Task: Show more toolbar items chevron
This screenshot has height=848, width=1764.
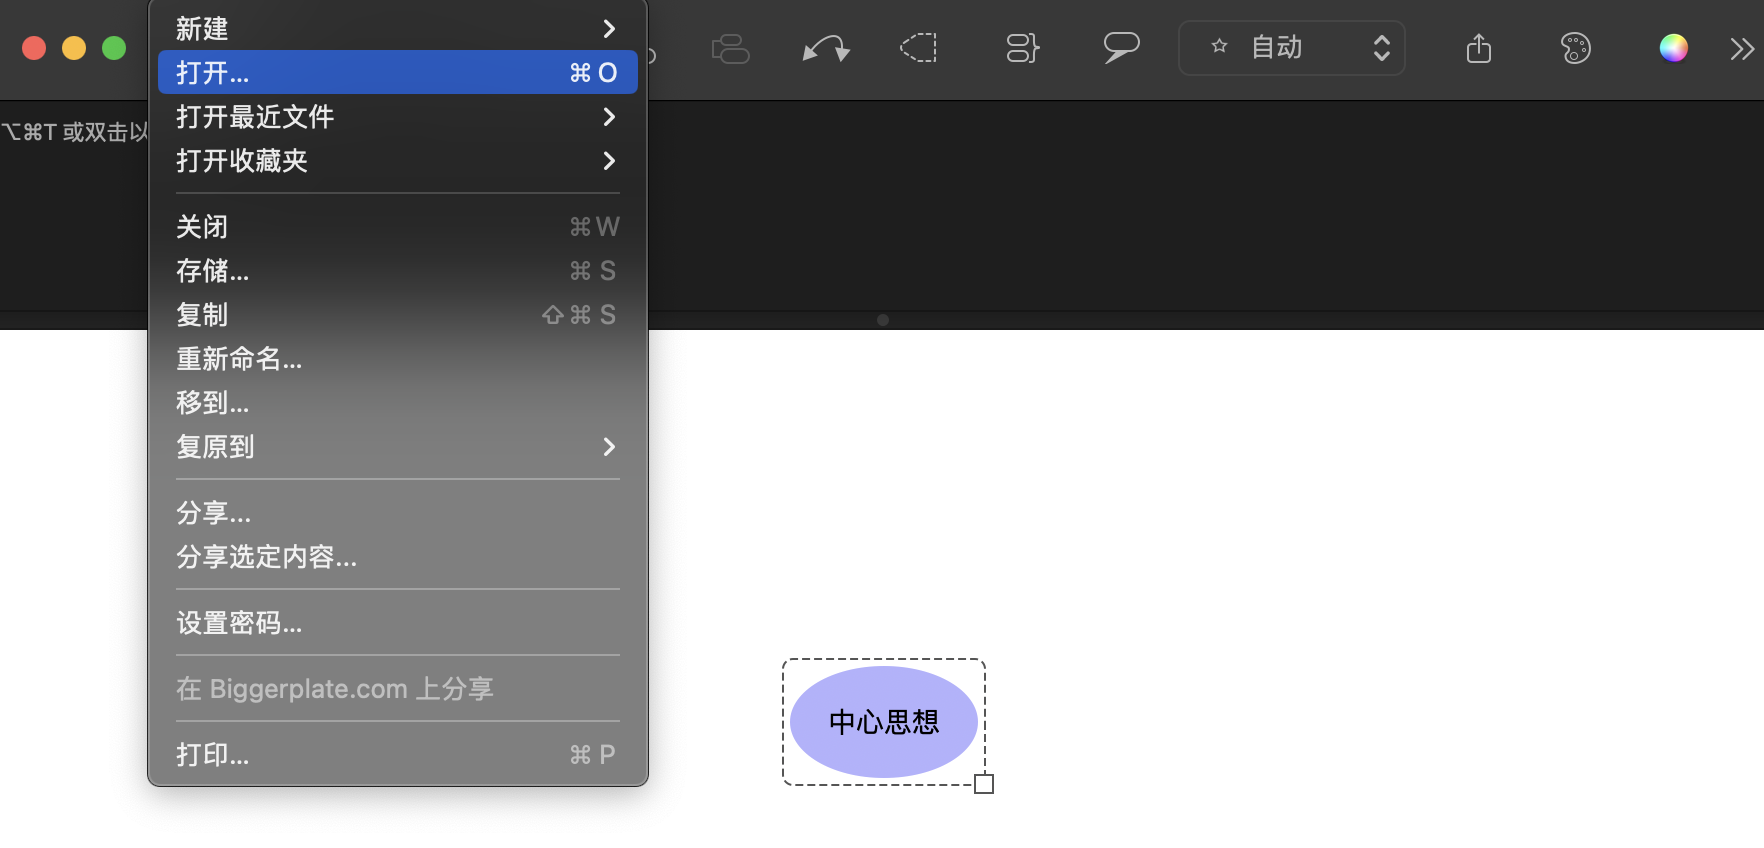Action: (1742, 48)
